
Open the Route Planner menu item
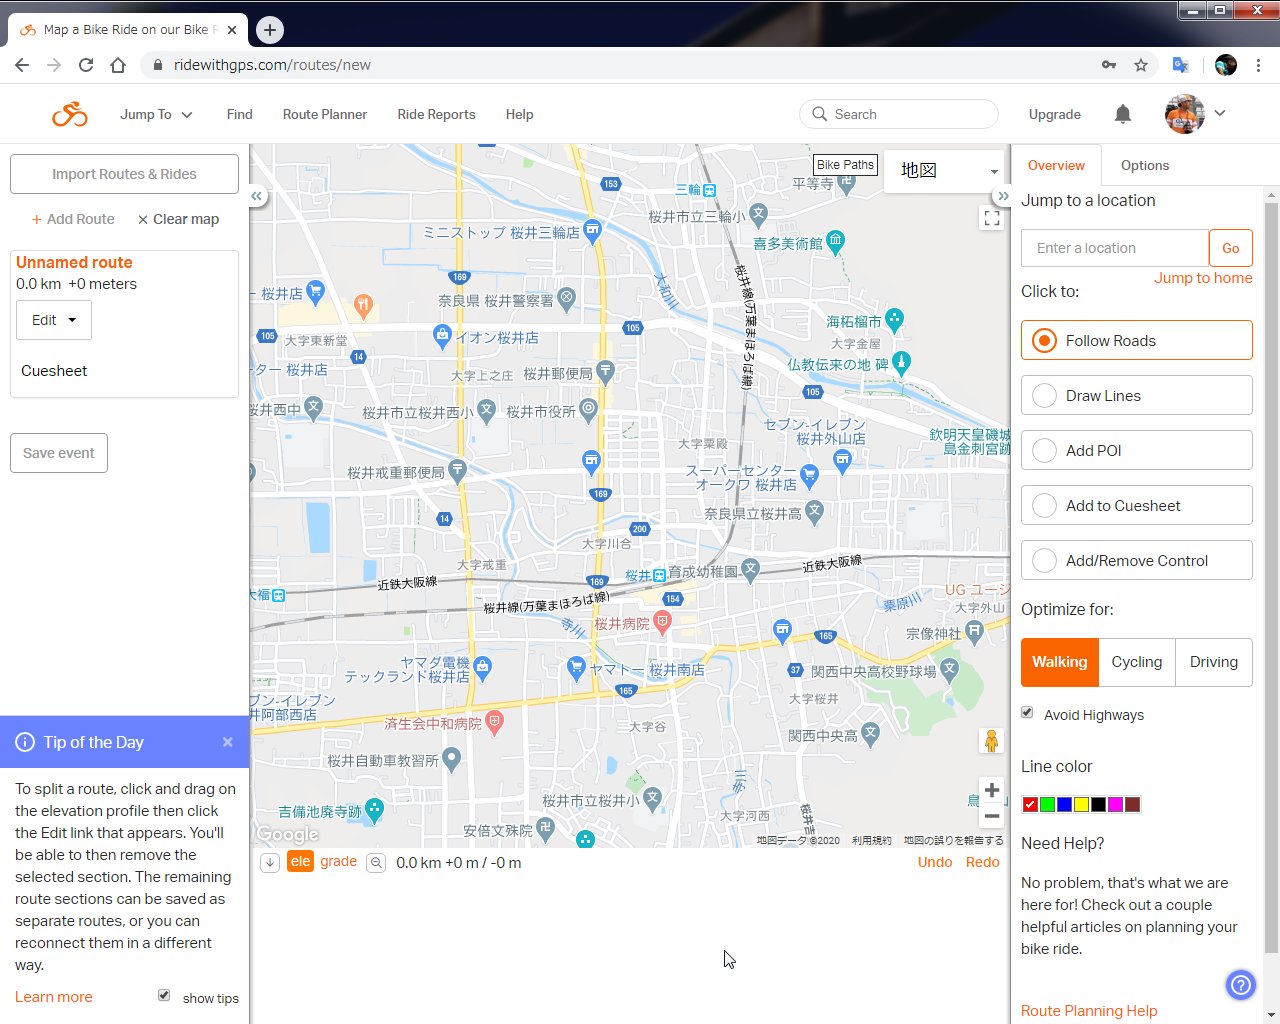pos(325,114)
